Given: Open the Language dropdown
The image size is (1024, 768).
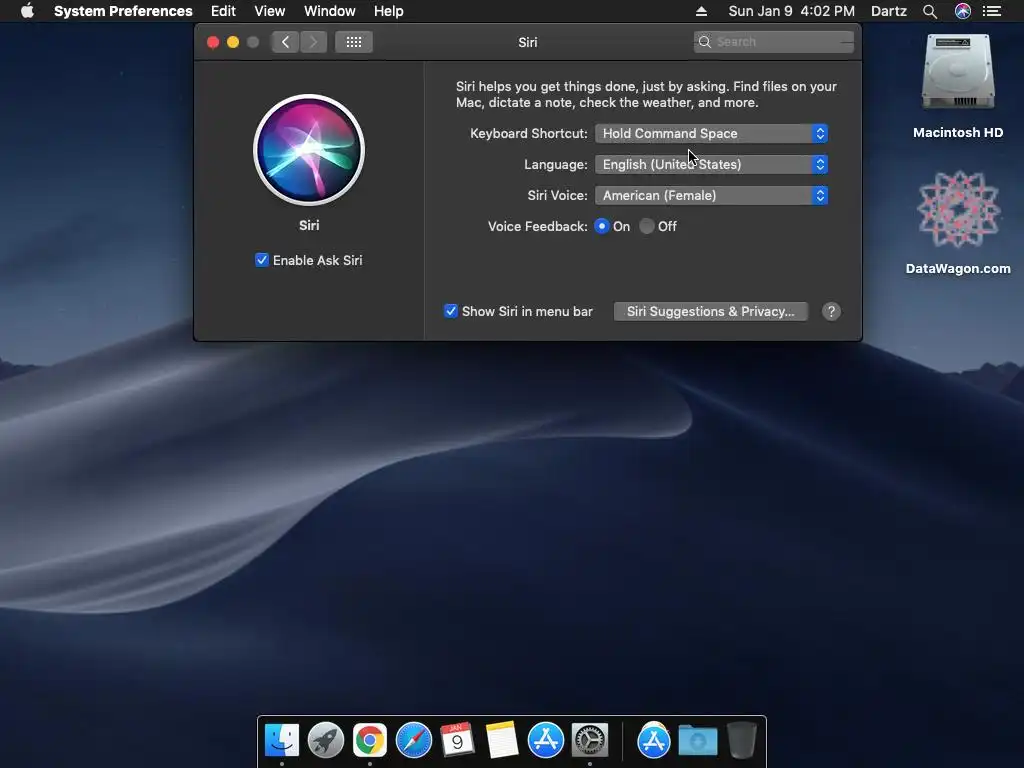Looking at the screenshot, I should pos(711,165).
